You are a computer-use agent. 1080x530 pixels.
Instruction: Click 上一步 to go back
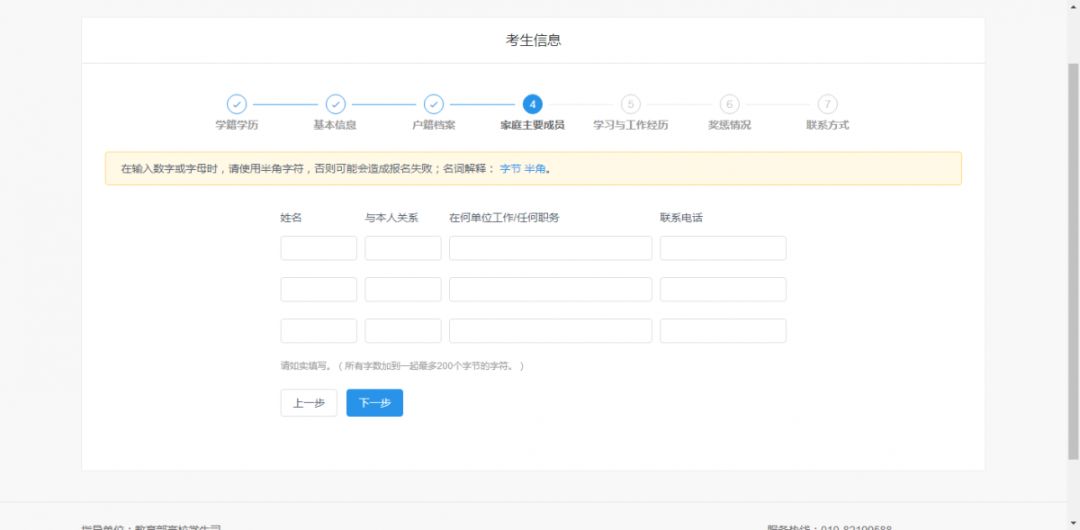coord(309,403)
